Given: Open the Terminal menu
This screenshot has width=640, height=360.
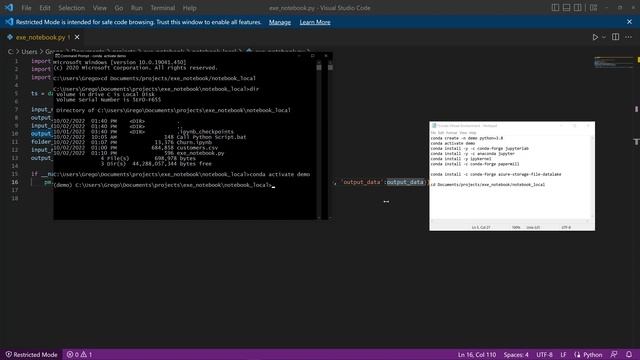Looking at the screenshot, I should 162,8.
